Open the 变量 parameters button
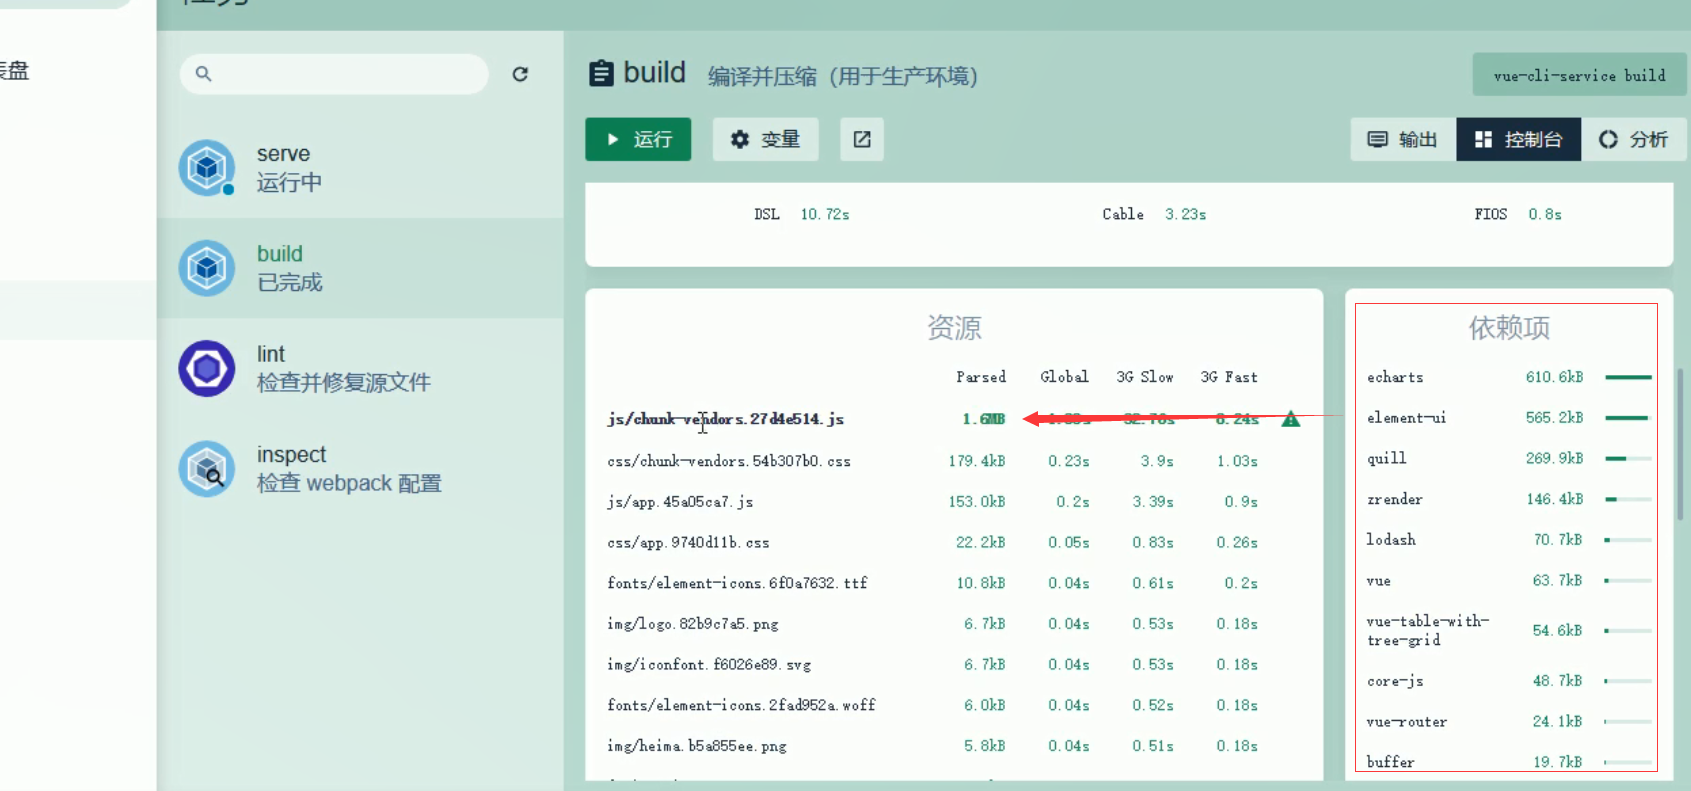This screenshot has height=791, width=1691. click(x=765, y=139)
